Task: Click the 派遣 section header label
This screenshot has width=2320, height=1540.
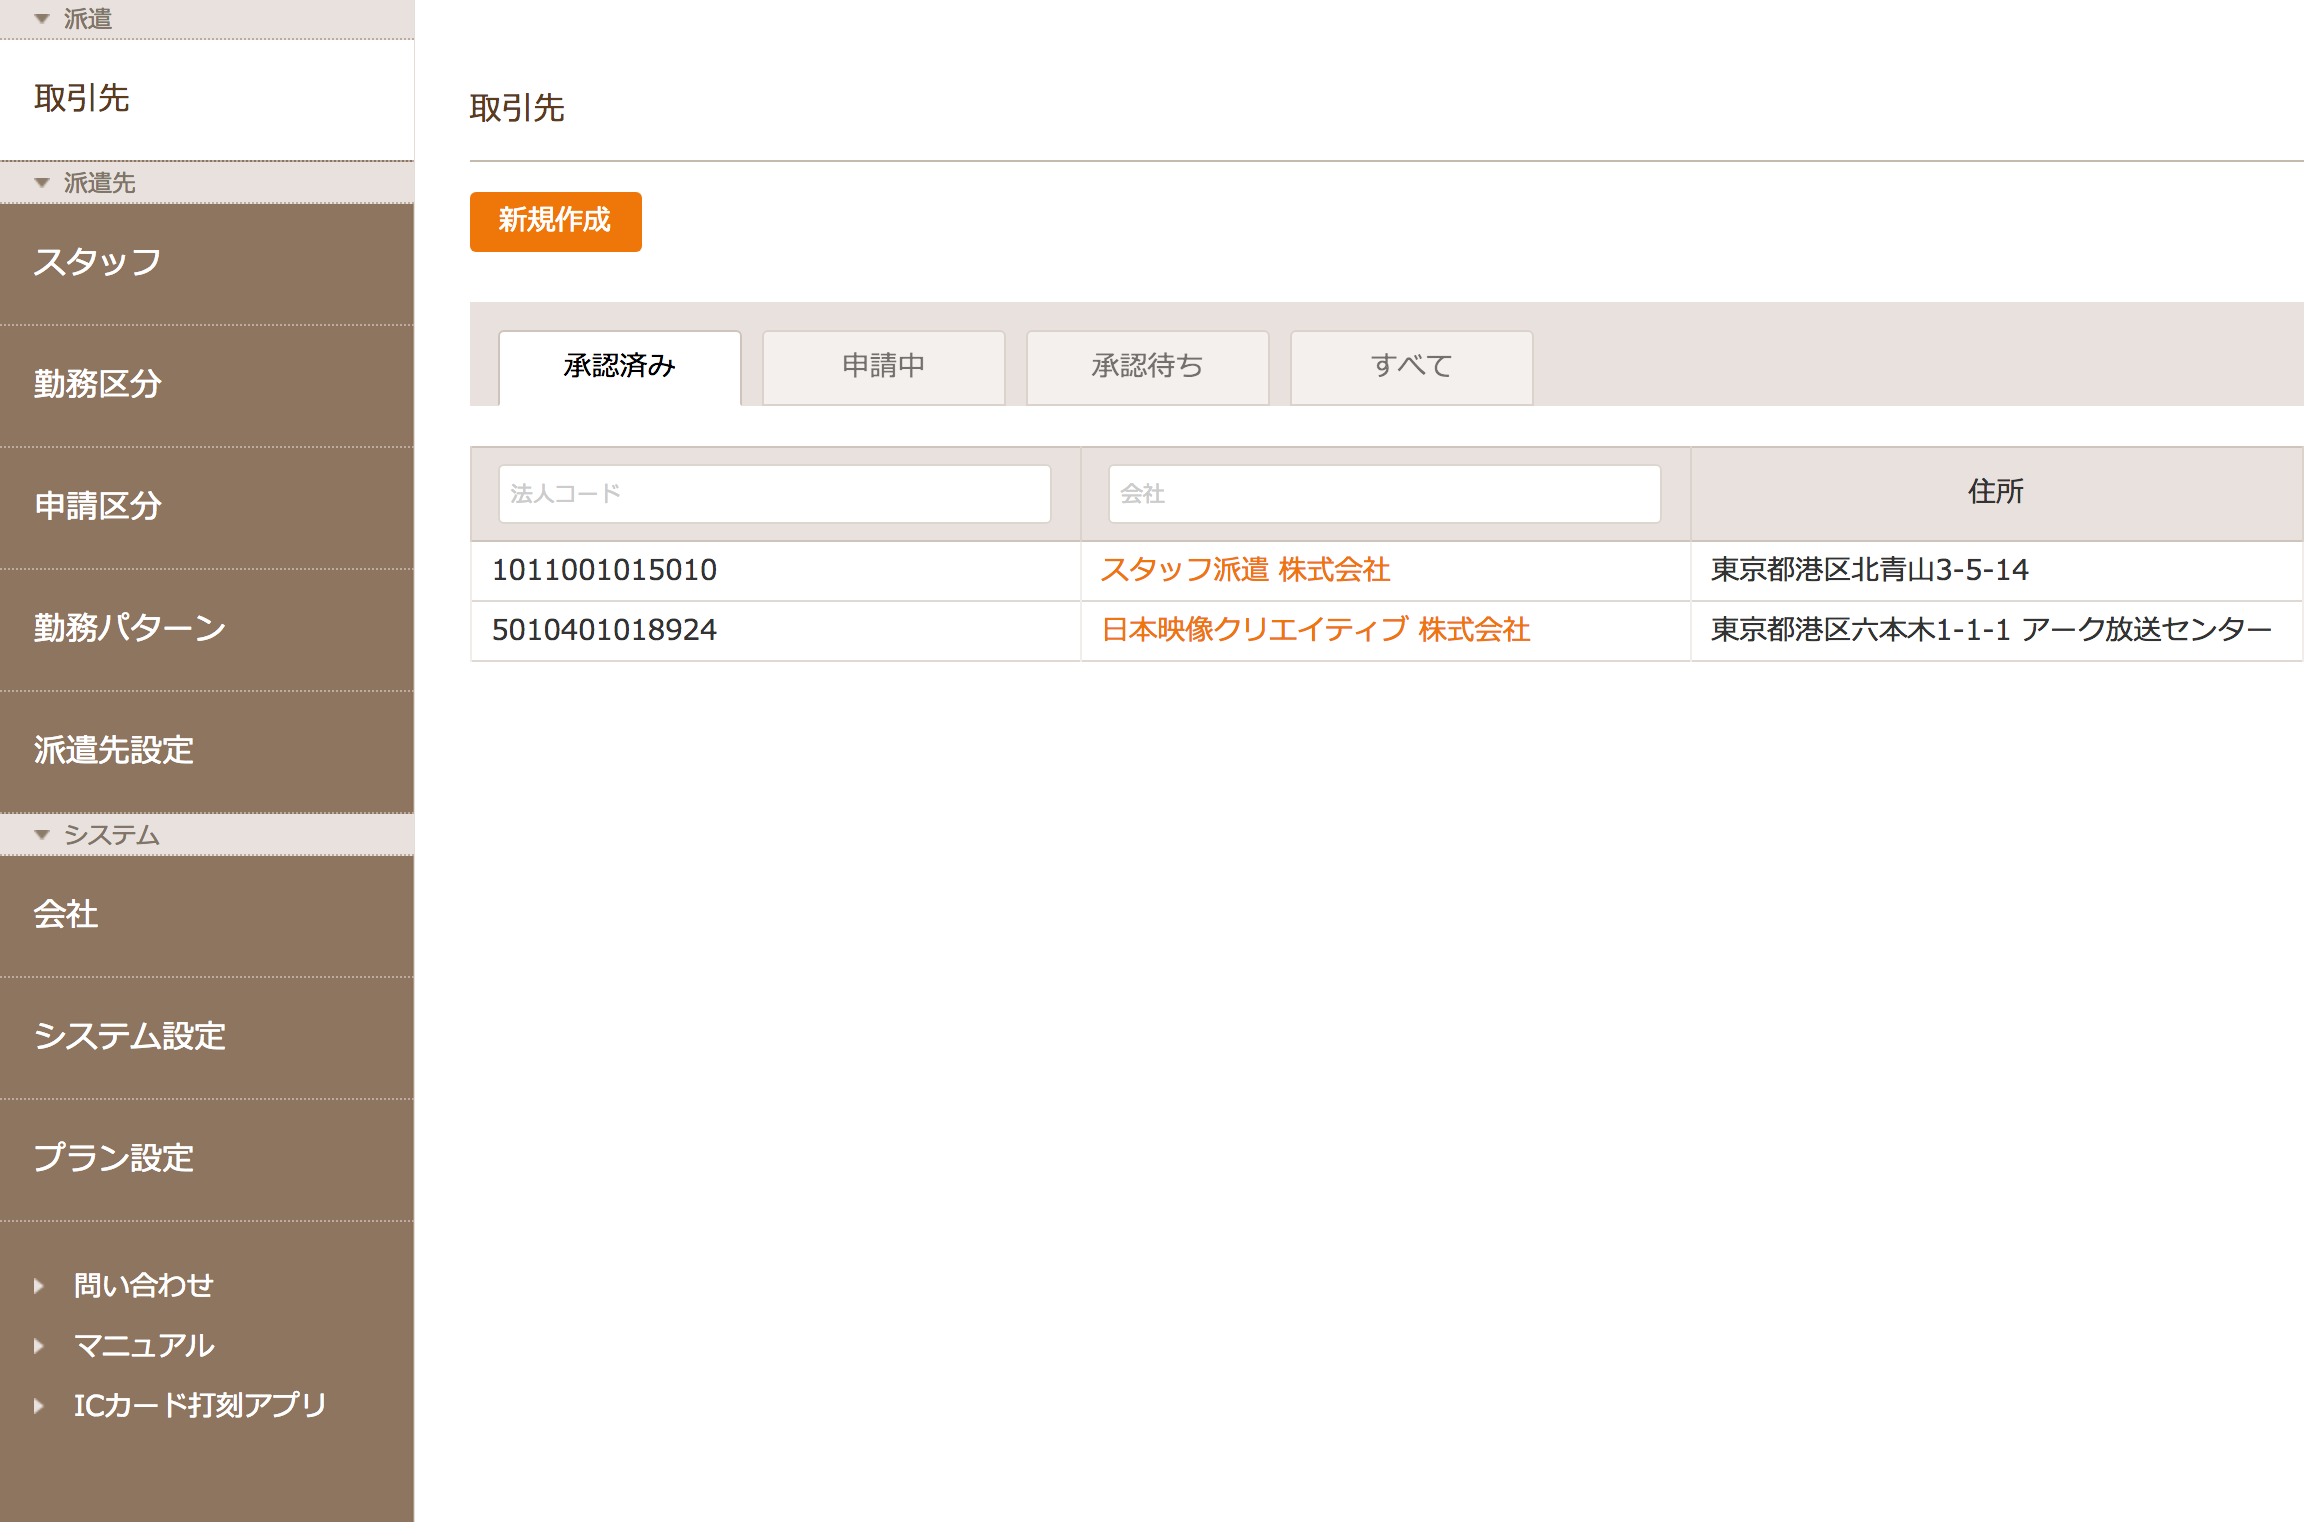Action: pos(88,19)
